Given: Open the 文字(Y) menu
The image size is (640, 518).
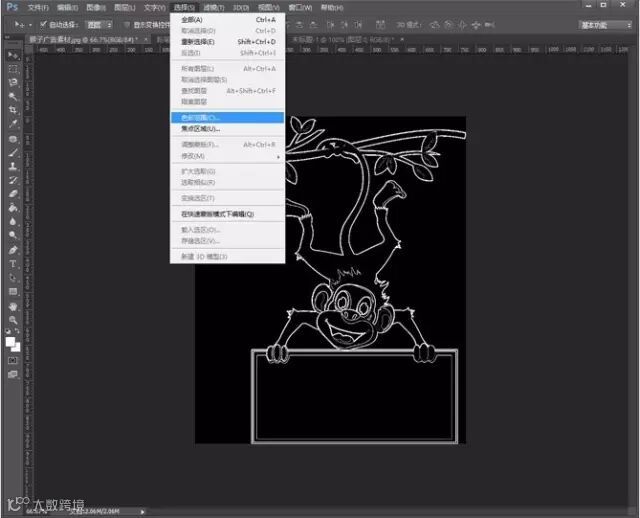Looking at the screenshot, I should click(x=155, y=7).
